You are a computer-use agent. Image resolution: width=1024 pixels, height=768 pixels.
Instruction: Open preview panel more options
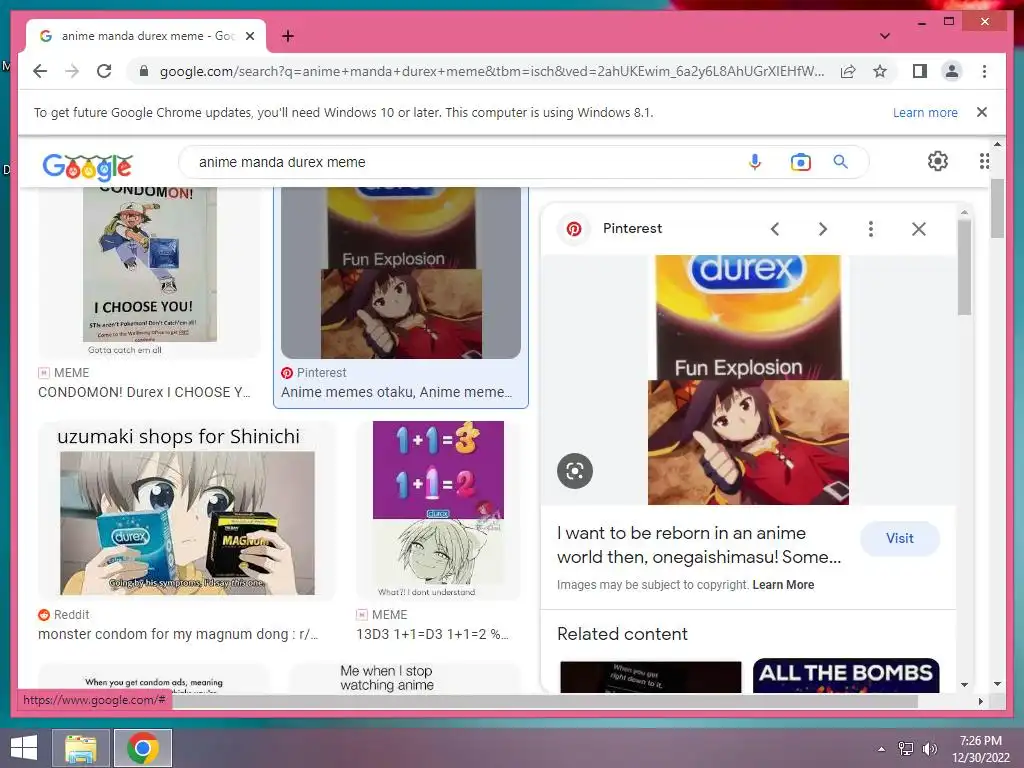(871, 229)
